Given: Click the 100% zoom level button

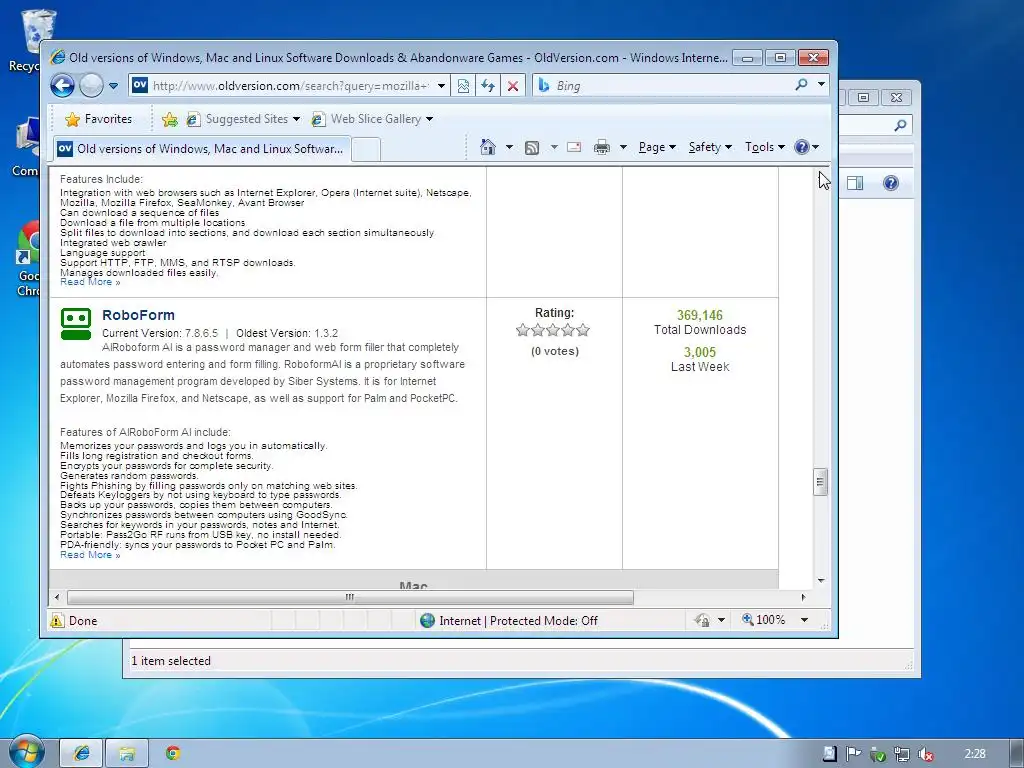Looking at the screenshot, I should tap(763, 620).
